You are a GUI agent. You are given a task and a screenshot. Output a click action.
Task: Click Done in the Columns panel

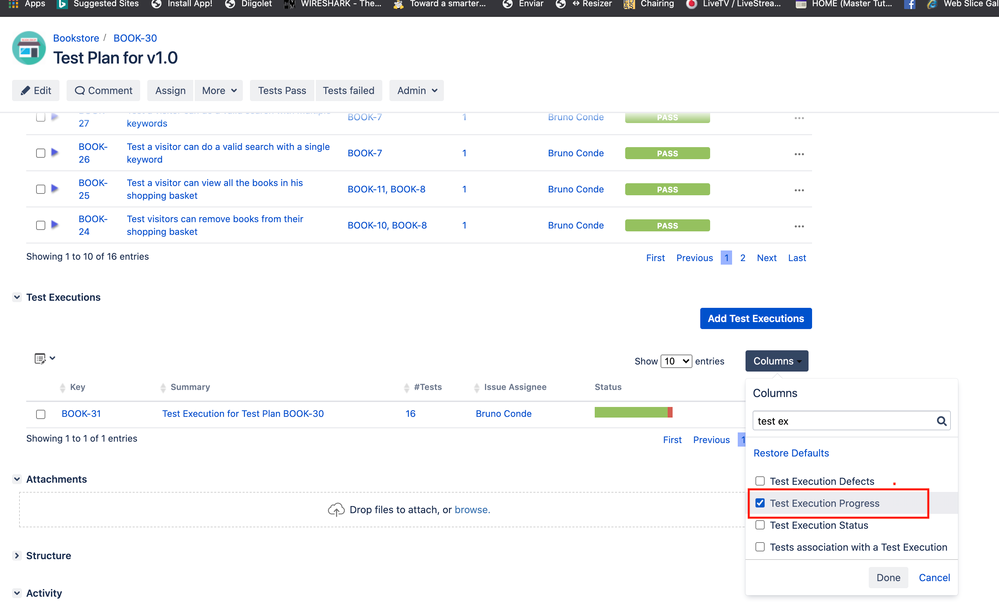pyautogui.click(x=888, y=577)
